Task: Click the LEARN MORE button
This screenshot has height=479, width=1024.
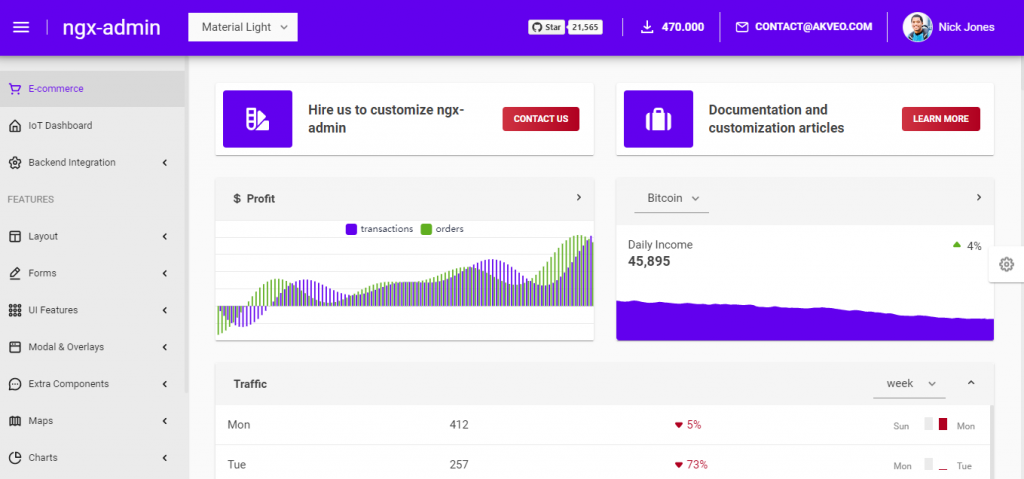Action: (941, 119)
